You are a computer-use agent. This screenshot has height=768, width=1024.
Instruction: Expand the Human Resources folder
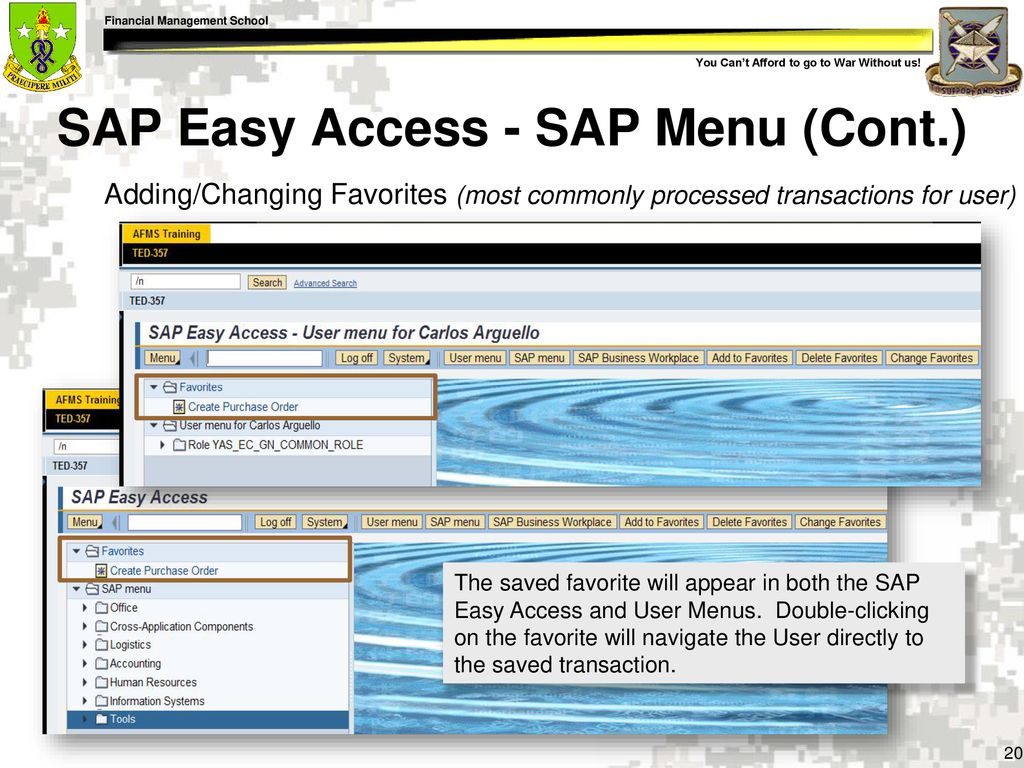pyautogui.click(x=85, y=682)
